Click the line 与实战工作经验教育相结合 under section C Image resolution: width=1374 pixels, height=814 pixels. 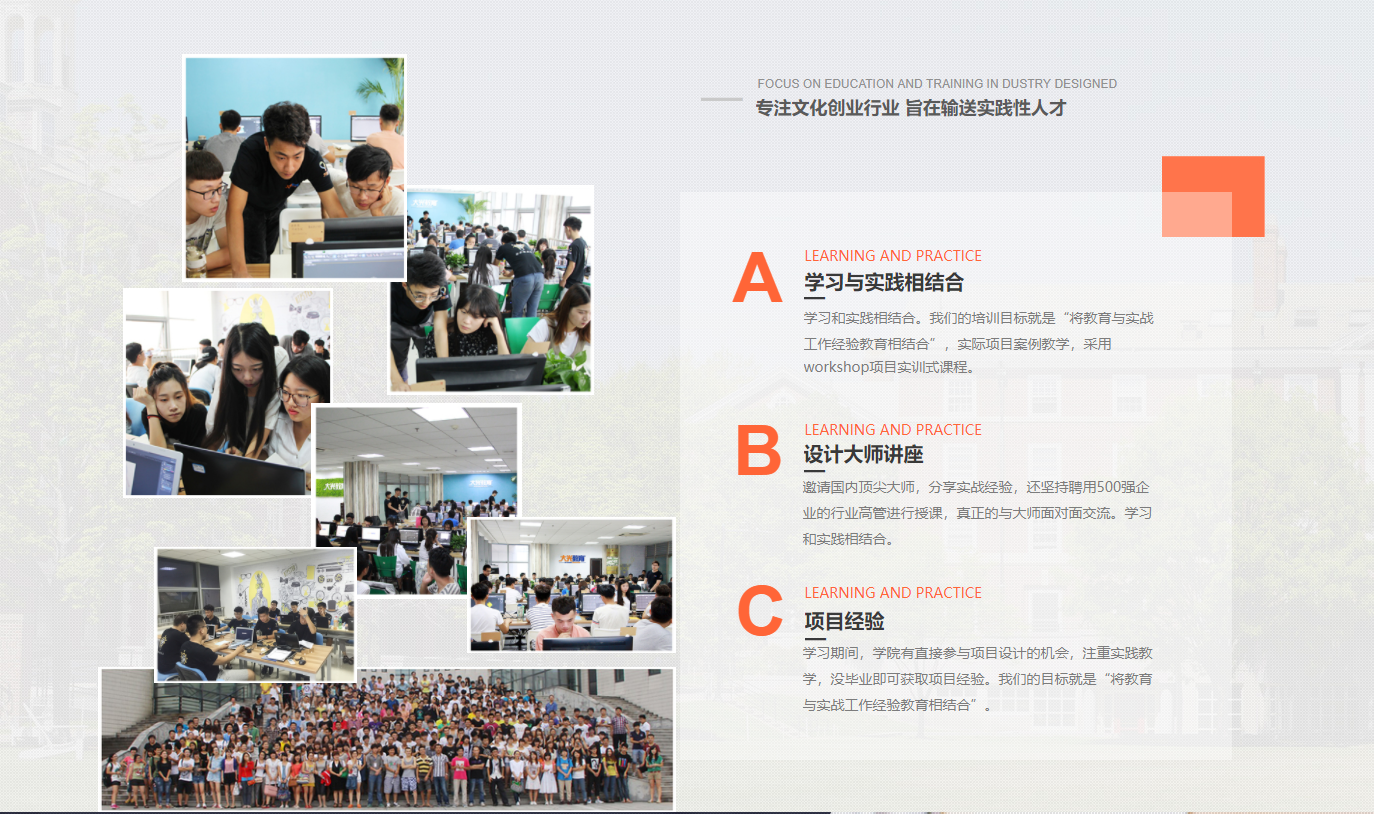pyautogui.click(x=896, y=705)
